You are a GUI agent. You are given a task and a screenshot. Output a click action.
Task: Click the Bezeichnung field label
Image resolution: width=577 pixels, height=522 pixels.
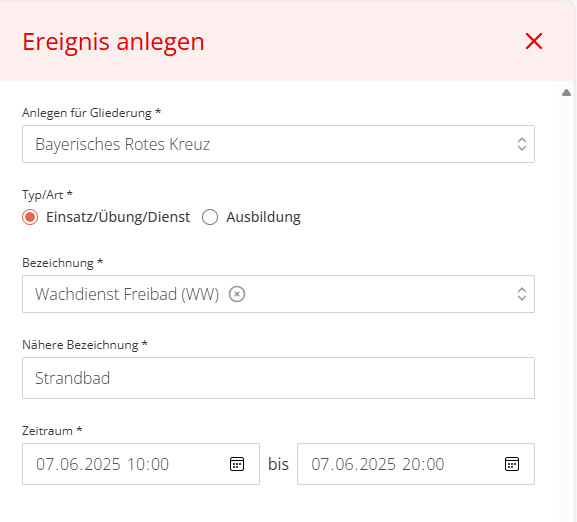point(62,263)
